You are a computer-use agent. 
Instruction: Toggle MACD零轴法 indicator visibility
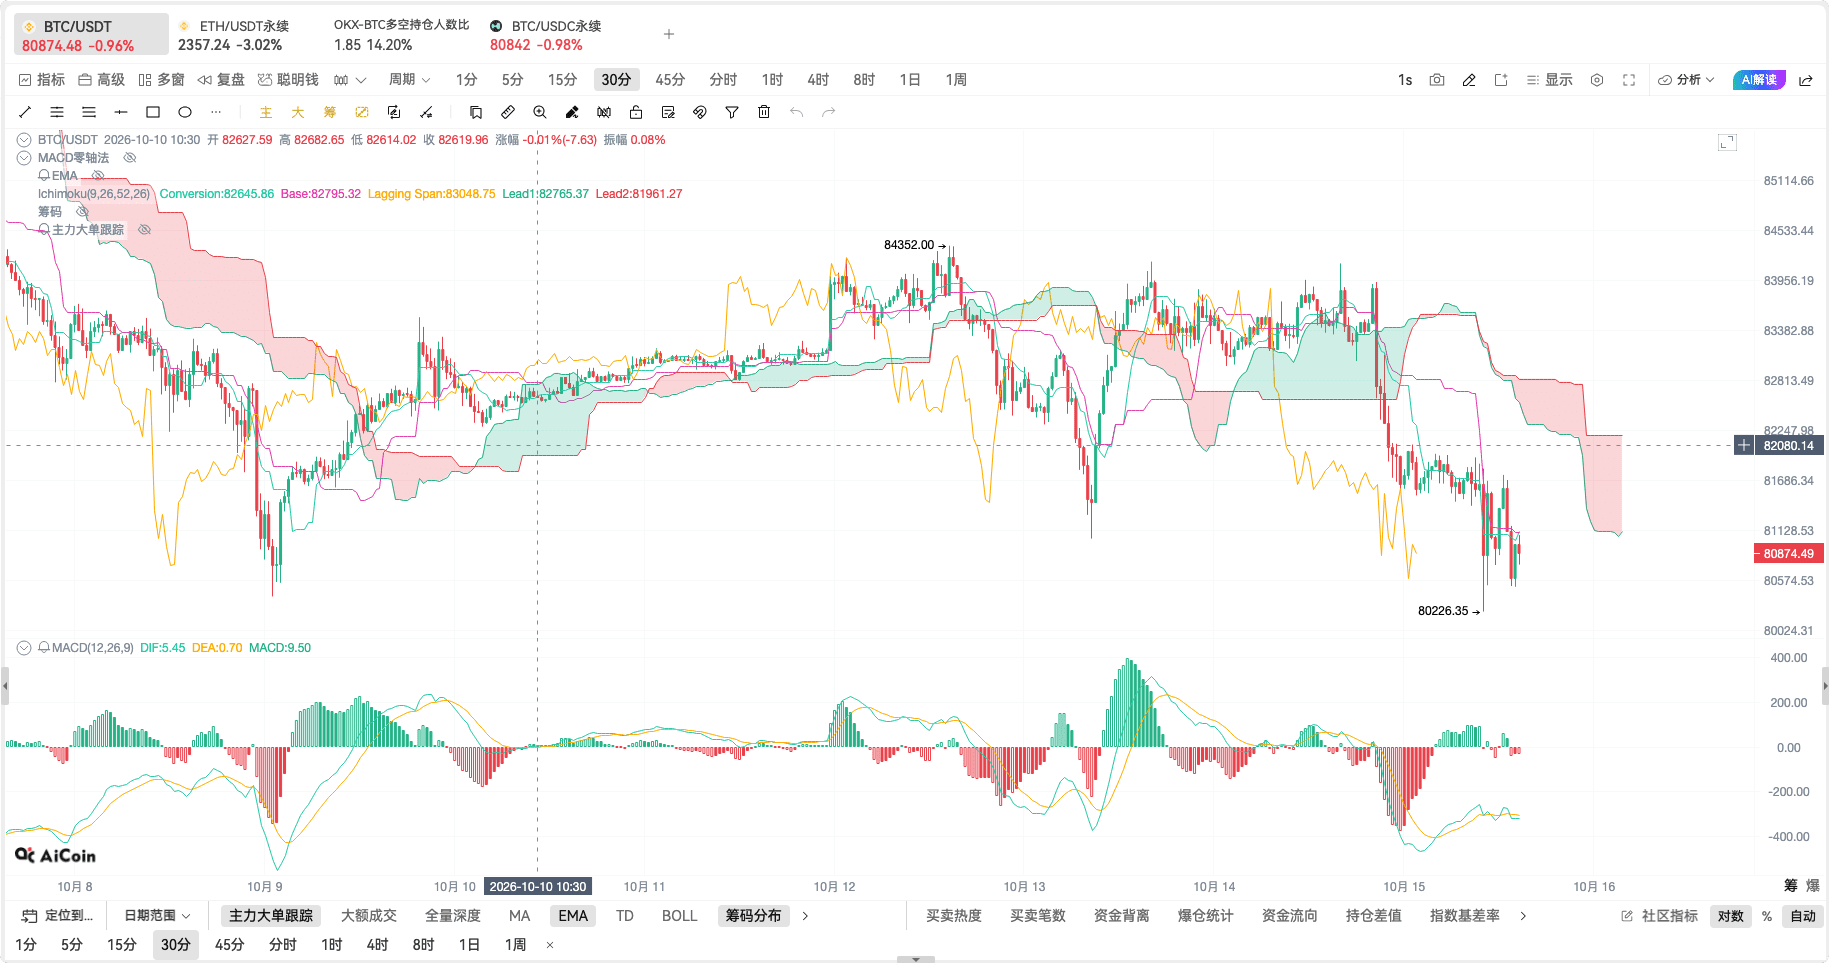(130, 158)
